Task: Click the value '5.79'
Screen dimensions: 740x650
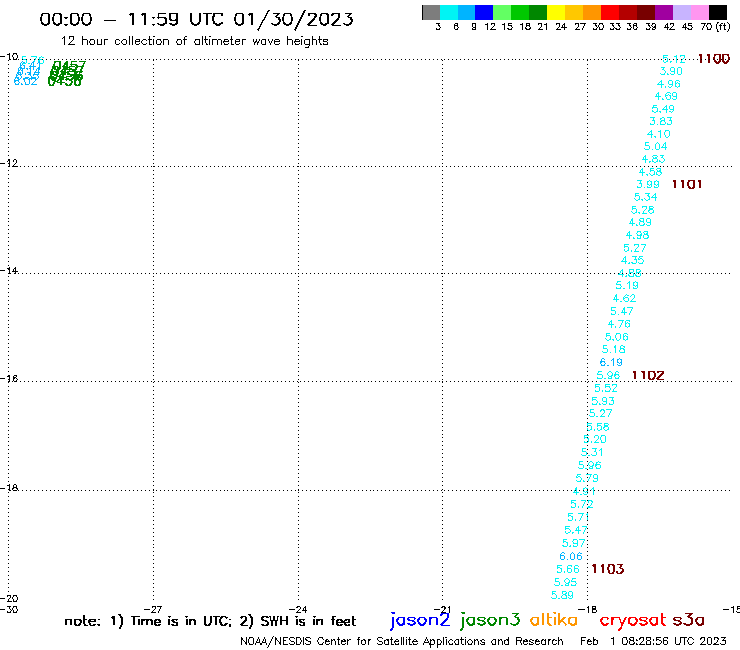Action: (587, 478)
